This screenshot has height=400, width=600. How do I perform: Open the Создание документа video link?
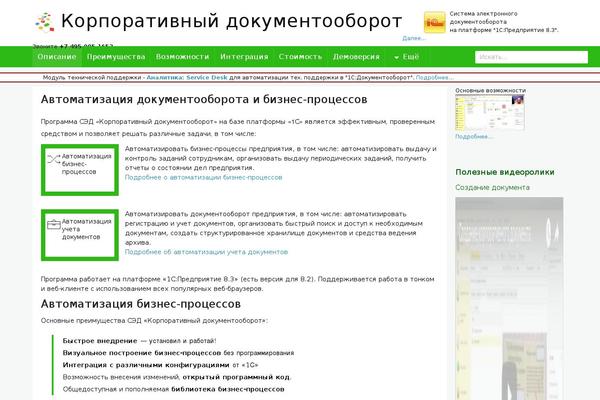[492, 188]
